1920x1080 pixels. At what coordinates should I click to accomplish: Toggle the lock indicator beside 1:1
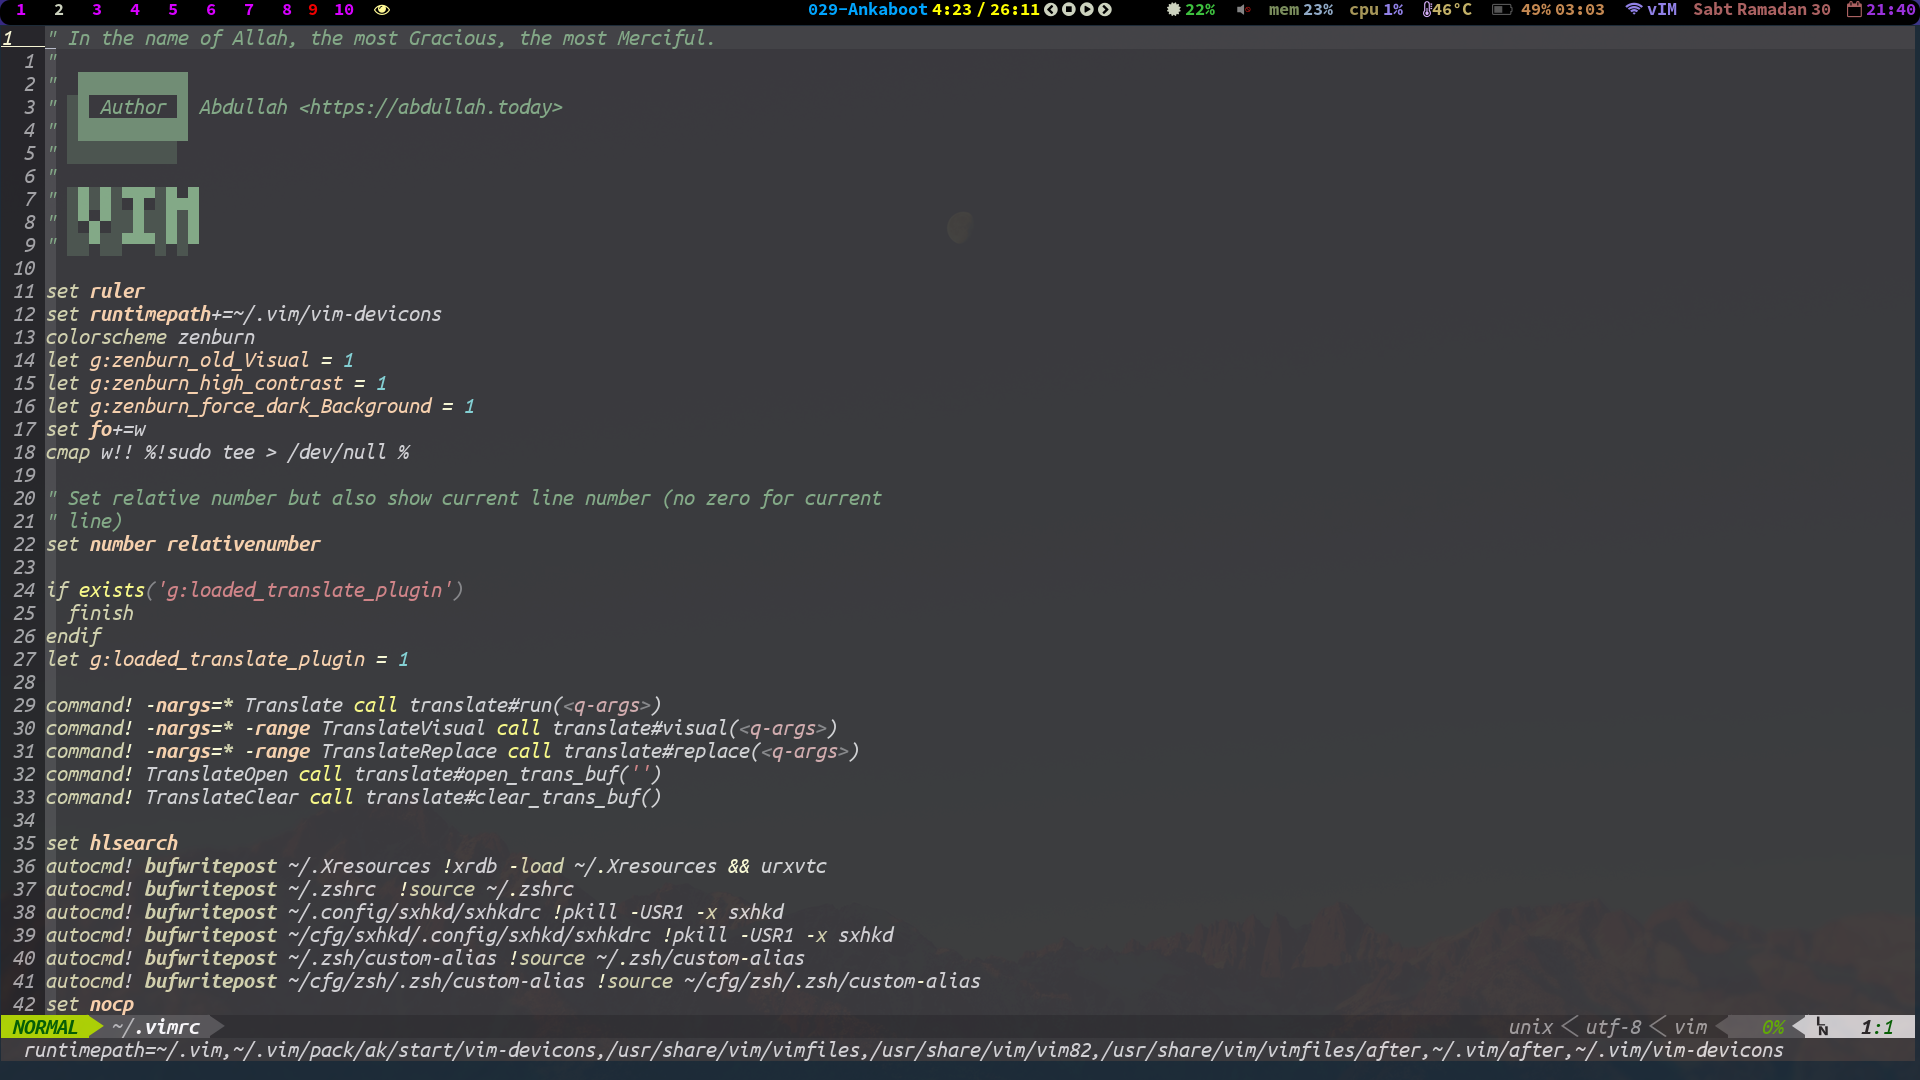(1823, 1027)
